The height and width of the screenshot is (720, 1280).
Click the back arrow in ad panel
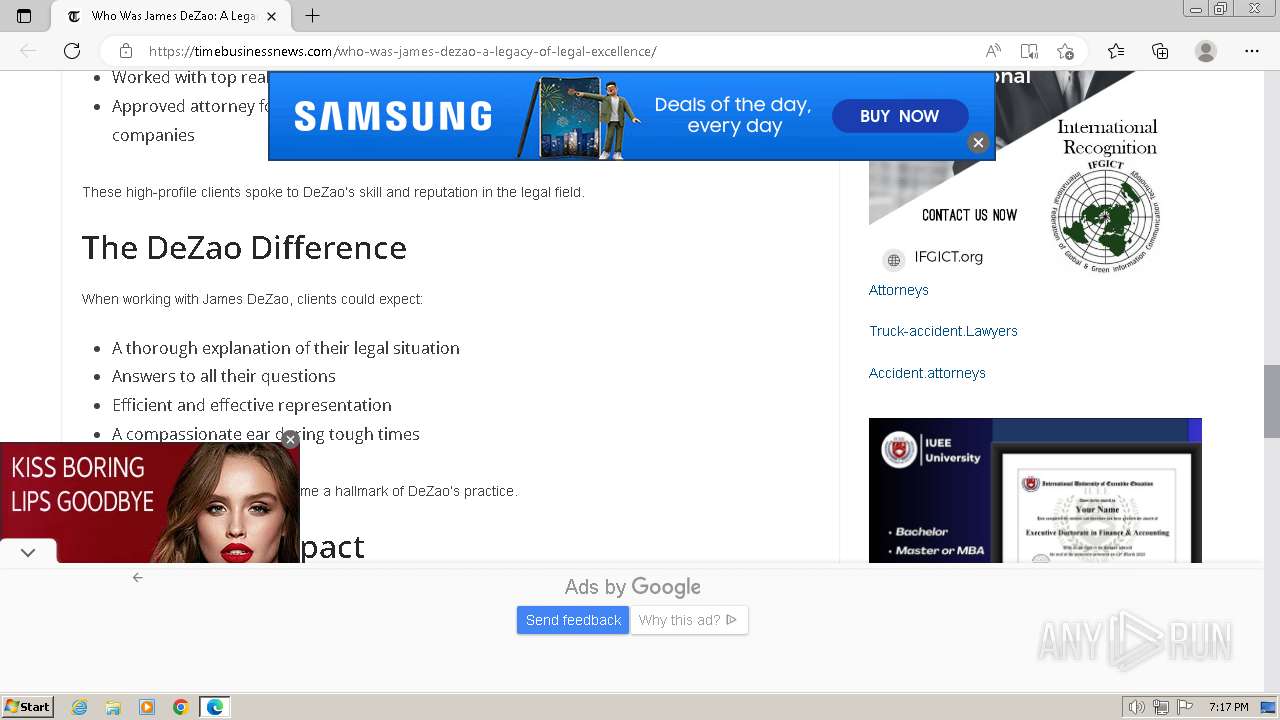[x=138, y=577]
